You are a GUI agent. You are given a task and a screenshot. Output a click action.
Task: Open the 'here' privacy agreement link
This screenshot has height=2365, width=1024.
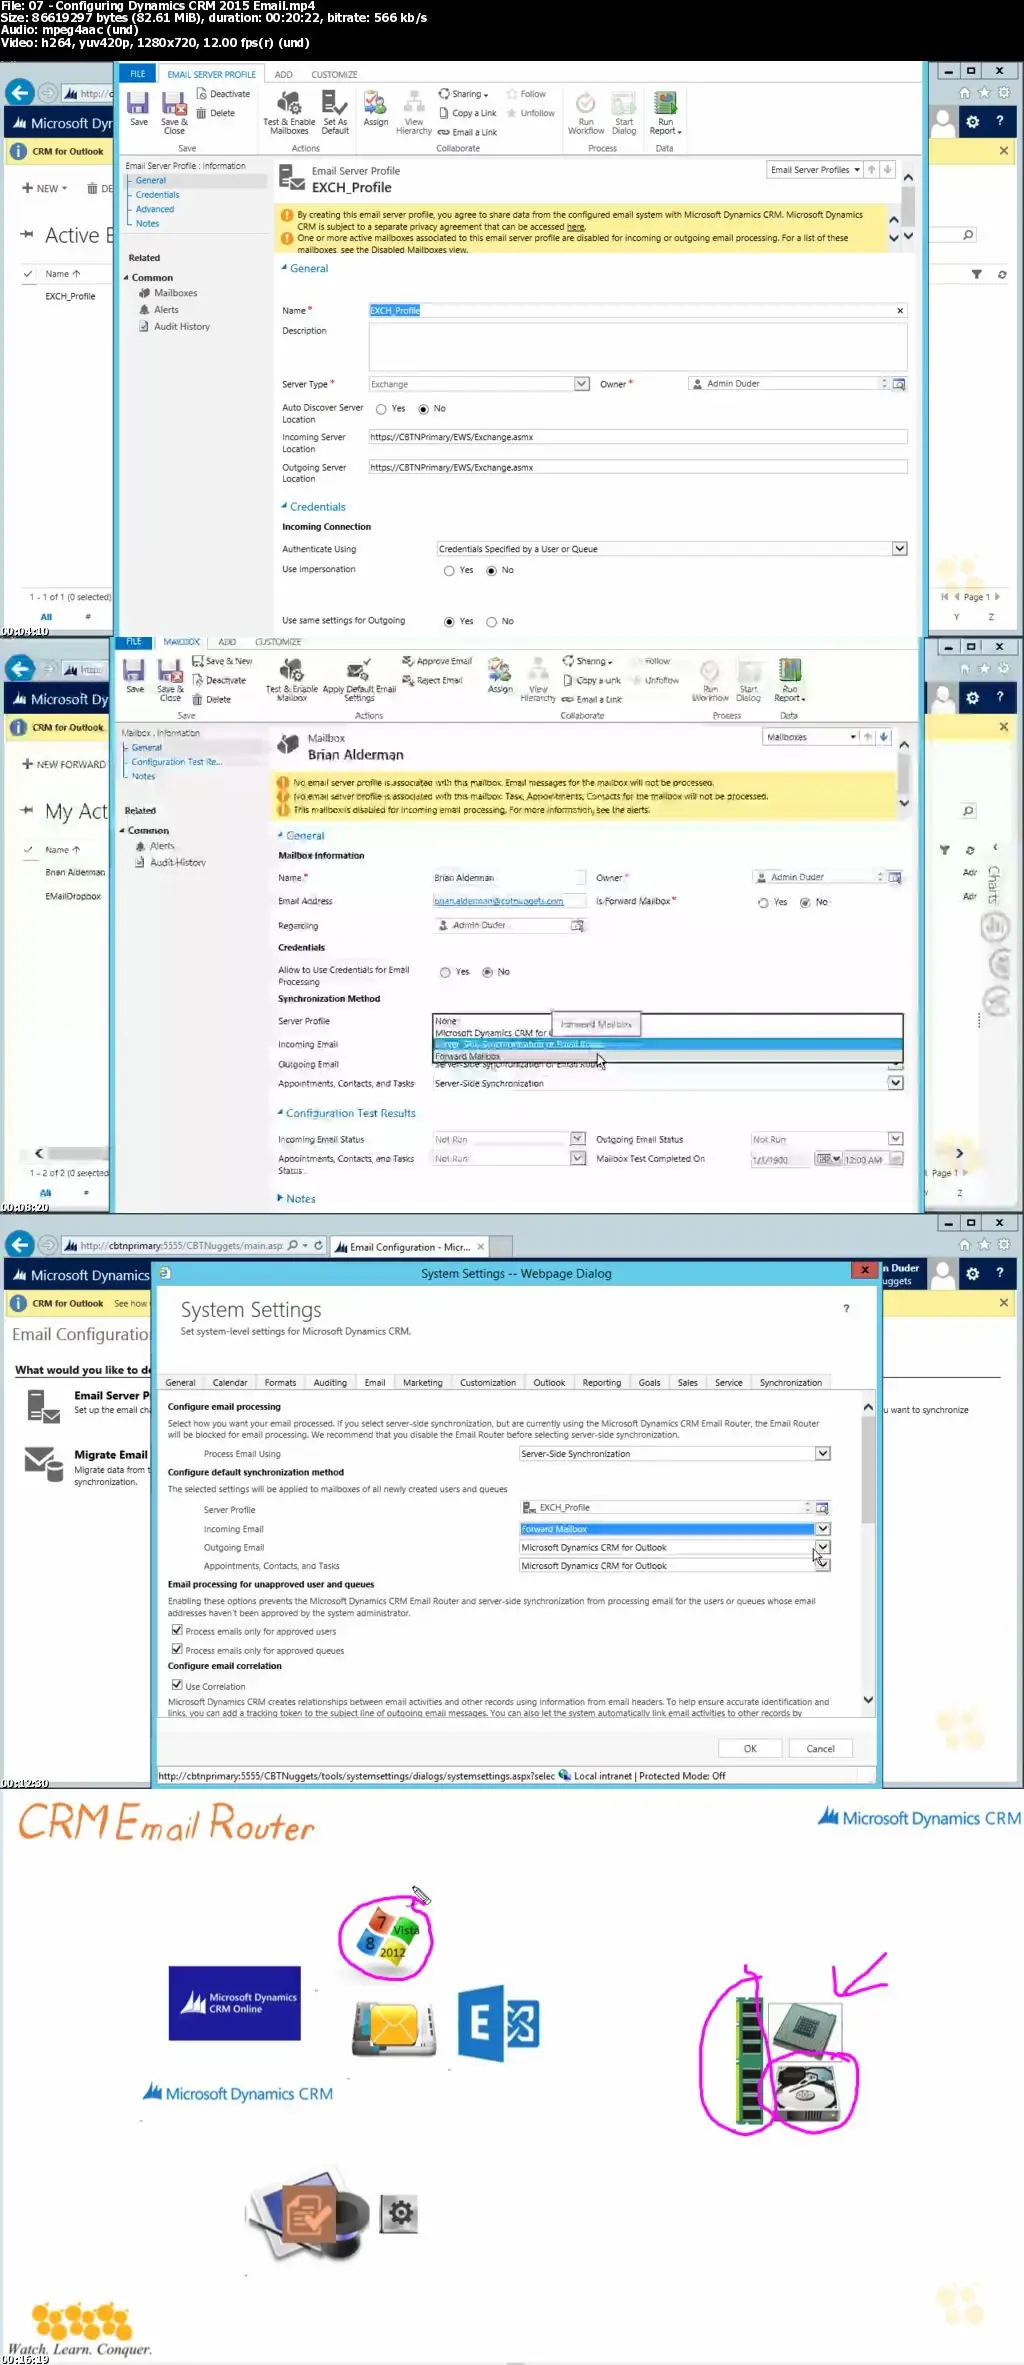pyautogui.click(x=575, y=227)
